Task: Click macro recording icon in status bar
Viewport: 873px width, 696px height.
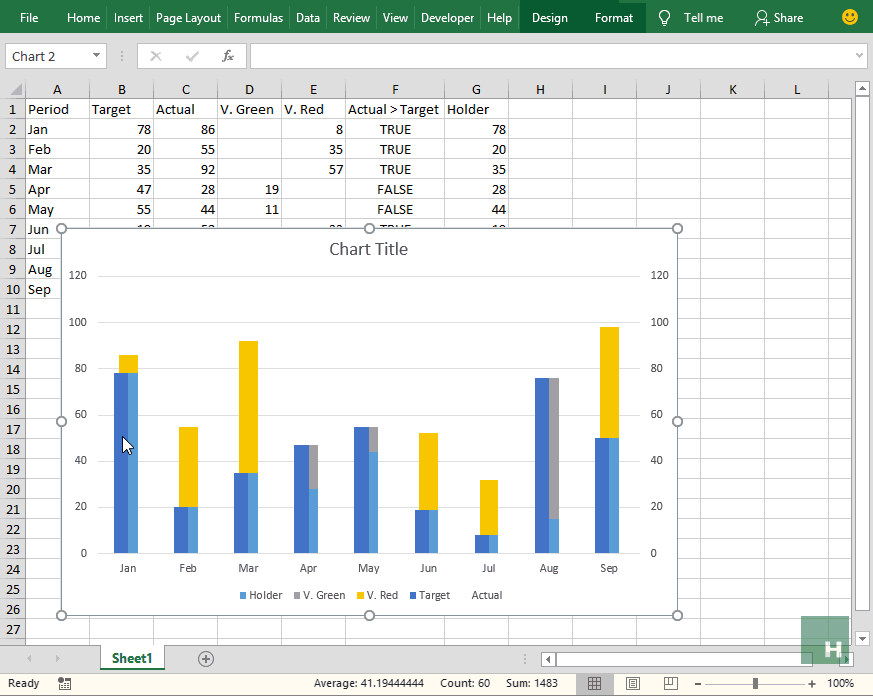Action: coord(64,683)
